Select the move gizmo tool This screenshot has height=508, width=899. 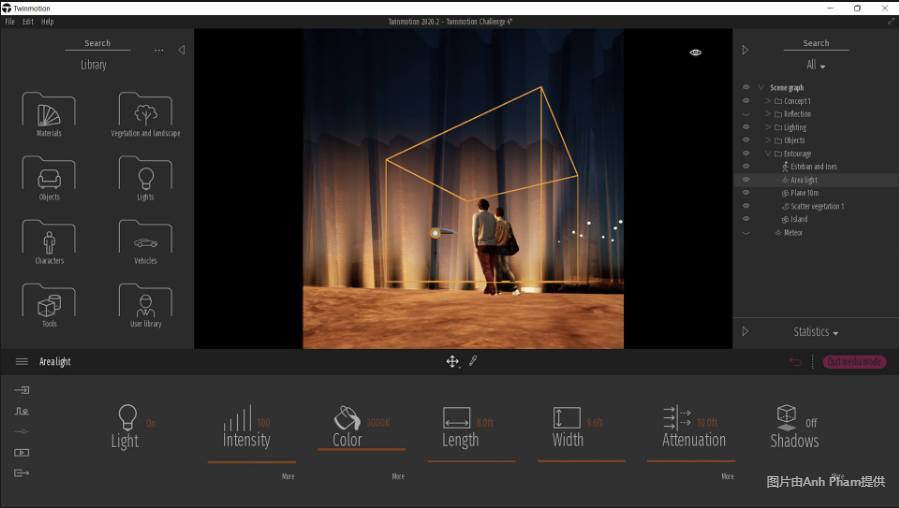click(x=452, y=361)
